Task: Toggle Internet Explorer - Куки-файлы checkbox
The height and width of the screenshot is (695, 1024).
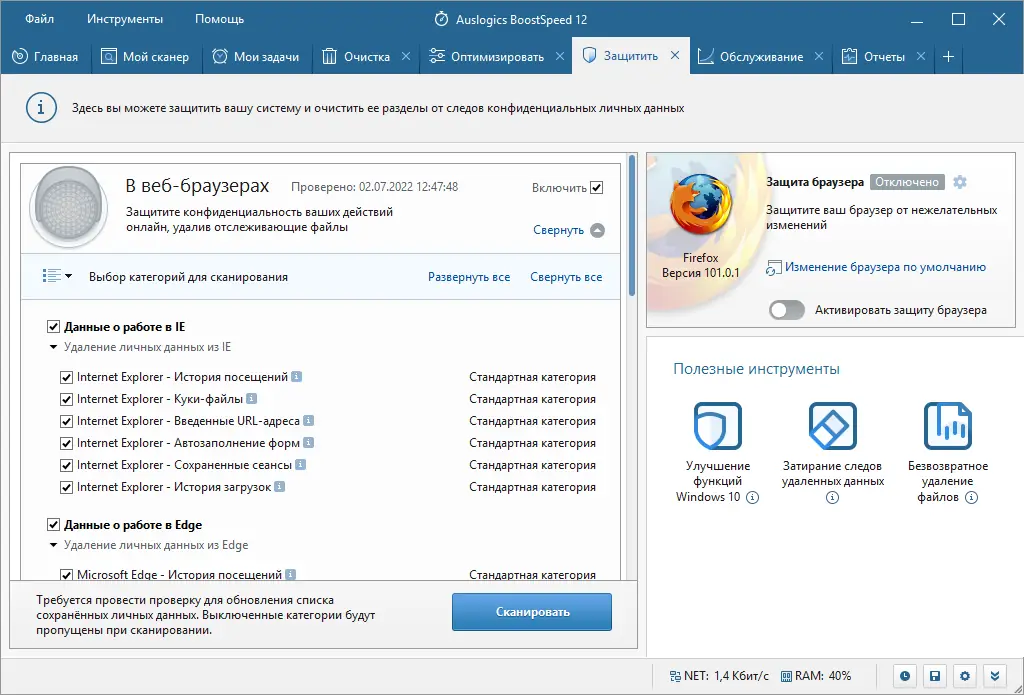Action: tap(66, 399)
